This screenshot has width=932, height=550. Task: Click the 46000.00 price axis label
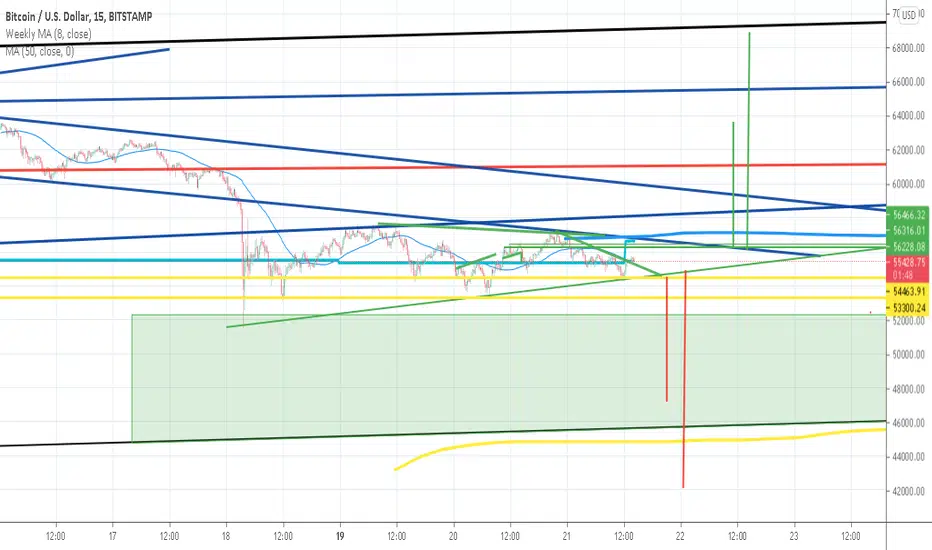point(908,423)
